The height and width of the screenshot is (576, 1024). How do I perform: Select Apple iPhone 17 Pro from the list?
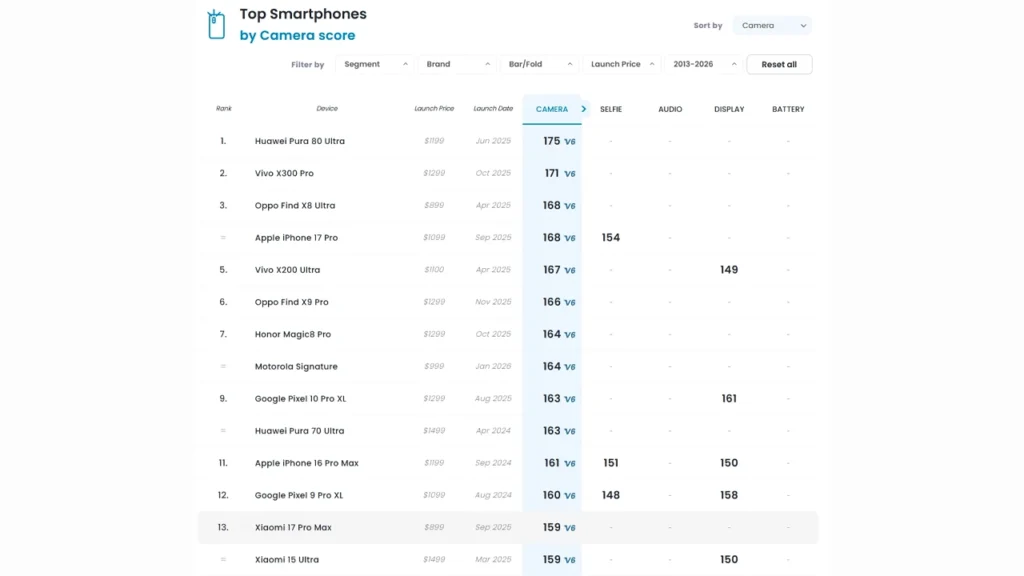pyautogui.click(x=296, y=238)
